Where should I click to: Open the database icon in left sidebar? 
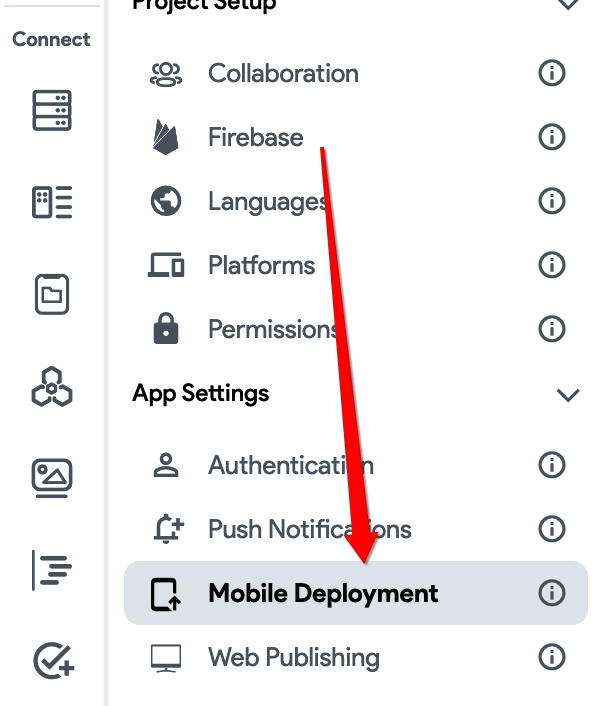[x=52, y=110]
